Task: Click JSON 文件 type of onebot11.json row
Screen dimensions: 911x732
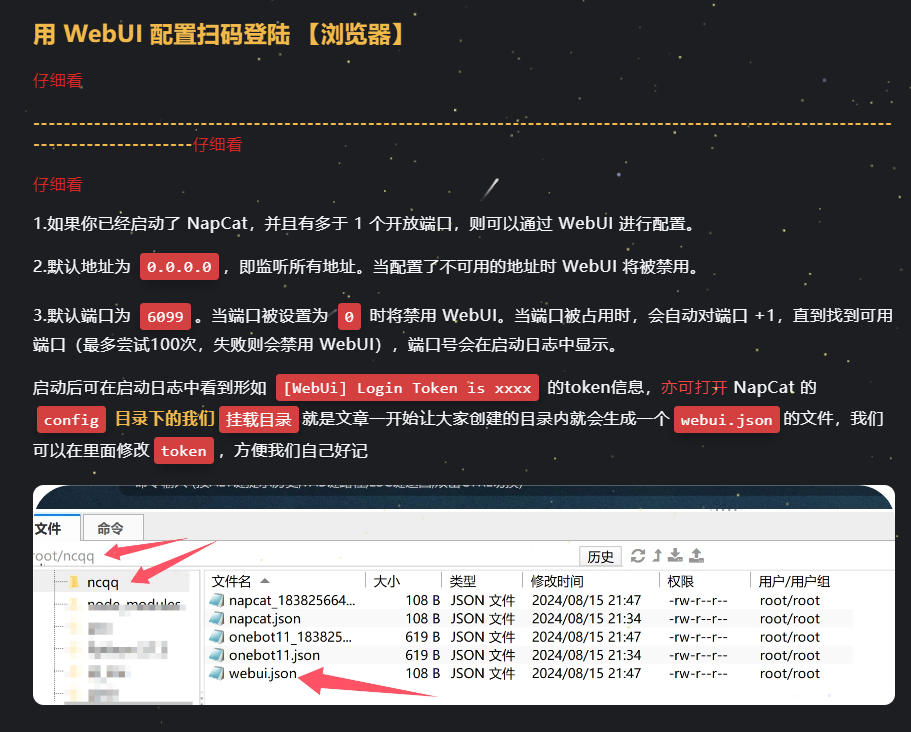Action: click(x=483, y=655)
